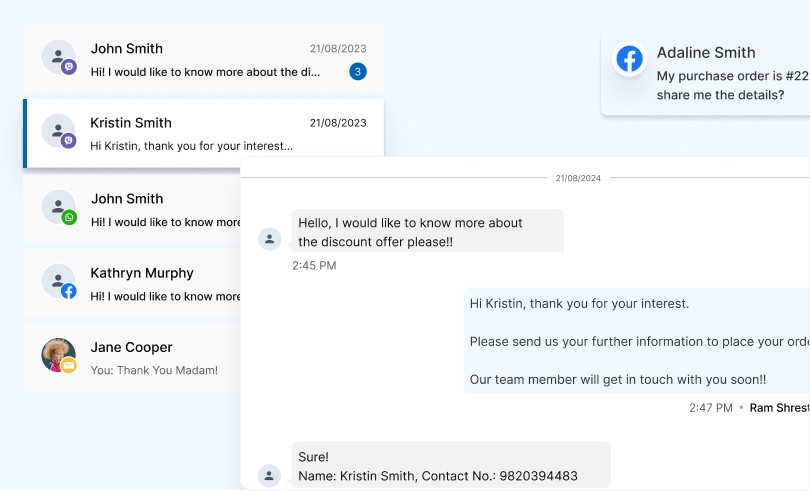
Task: Click sender avatar next to the Hello message
Action: (x=270, y=239)
